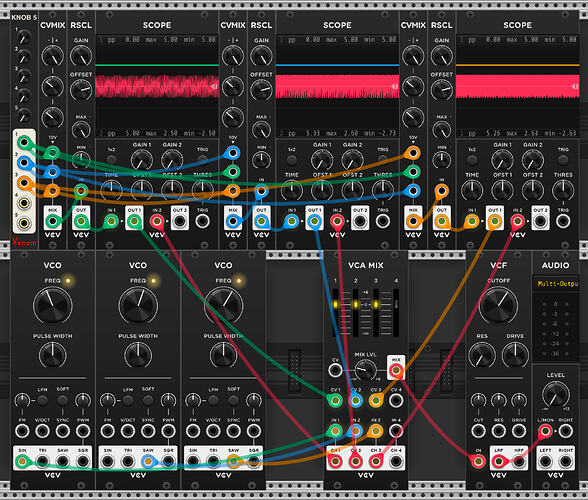Click the THRES knob on the right SCOPE
Viewport: 588px width, 500px height.
point(563,190)
